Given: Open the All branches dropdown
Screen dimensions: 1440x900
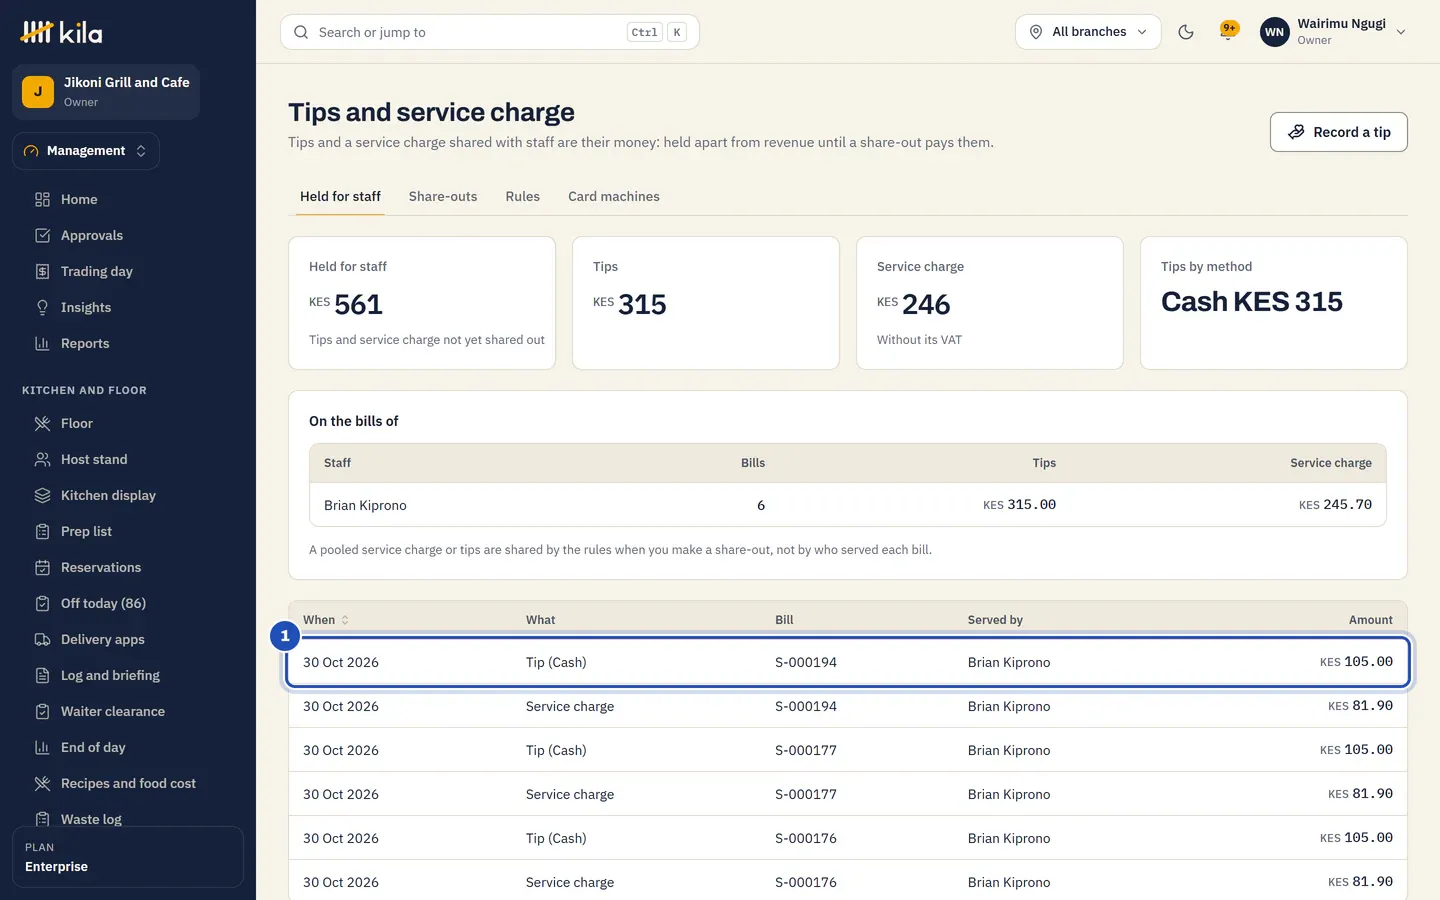Looking at the screenshot, I should [x=1088, y=32].
